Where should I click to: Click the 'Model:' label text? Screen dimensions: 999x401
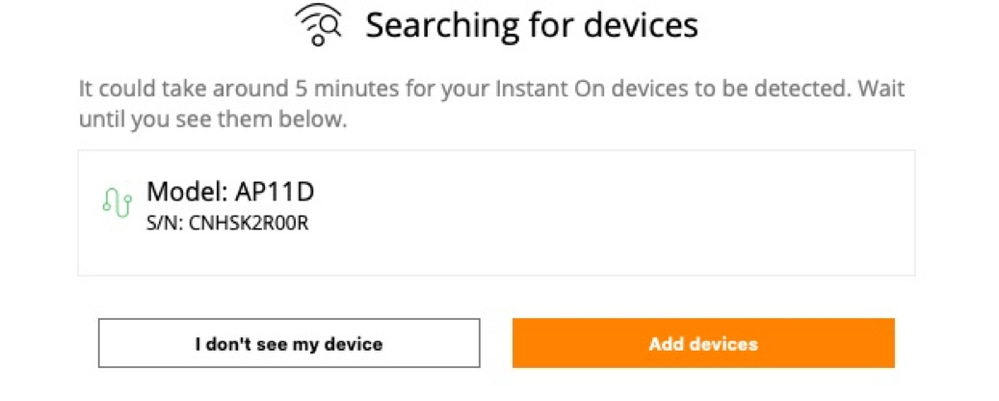188,191
